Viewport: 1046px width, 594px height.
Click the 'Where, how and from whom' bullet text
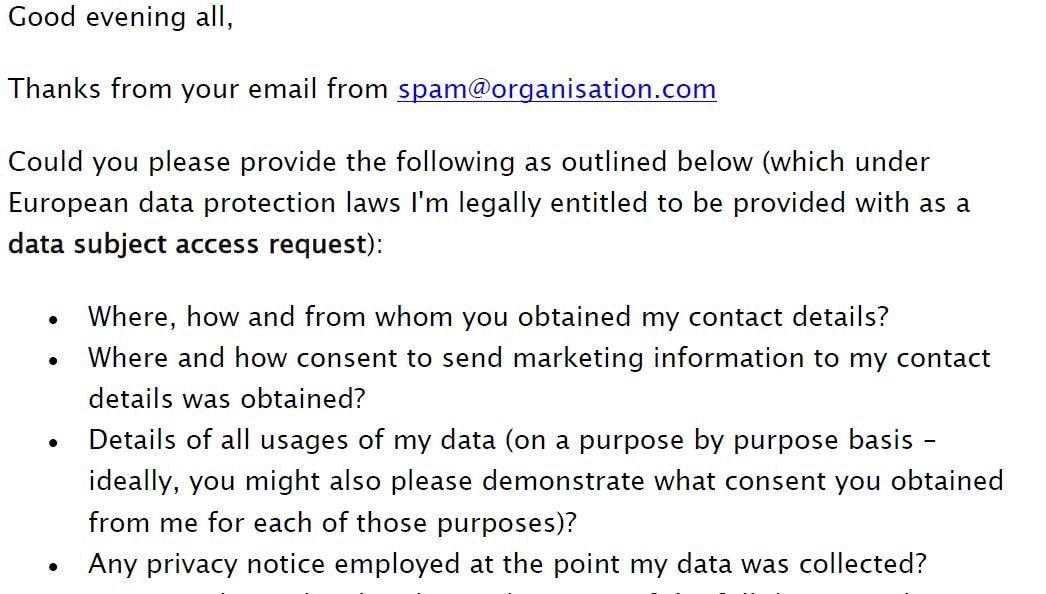click(x=488, y=316)
